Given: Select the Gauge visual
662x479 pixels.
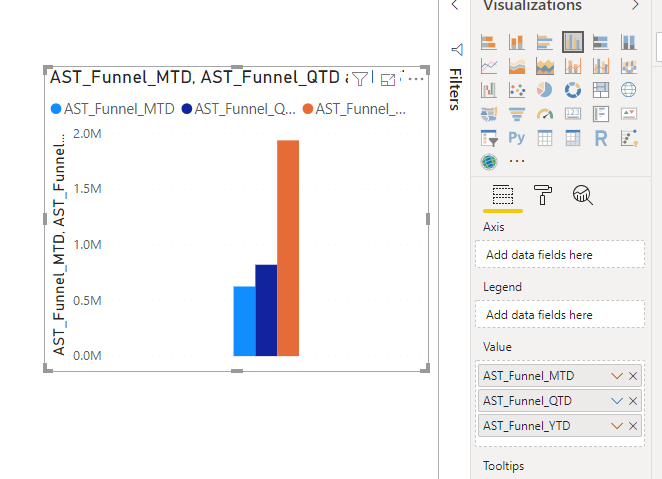Looking at the screenshot, I should 545,114.
